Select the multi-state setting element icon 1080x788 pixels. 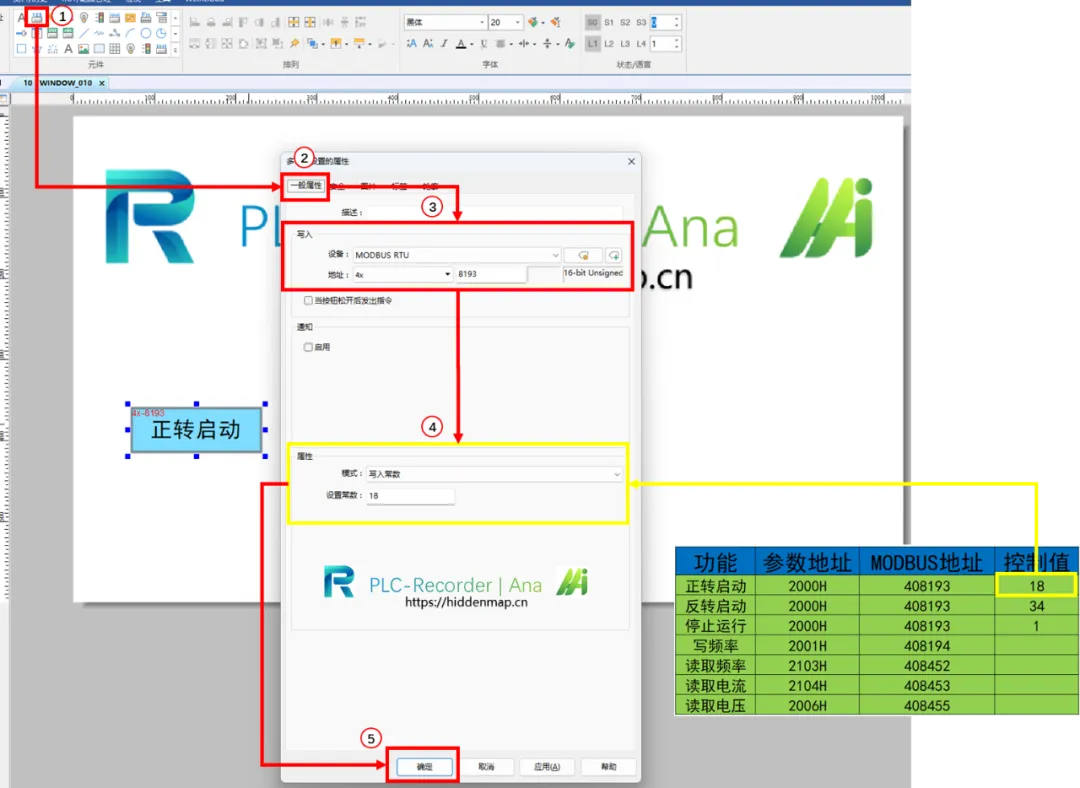coord(37,17)
